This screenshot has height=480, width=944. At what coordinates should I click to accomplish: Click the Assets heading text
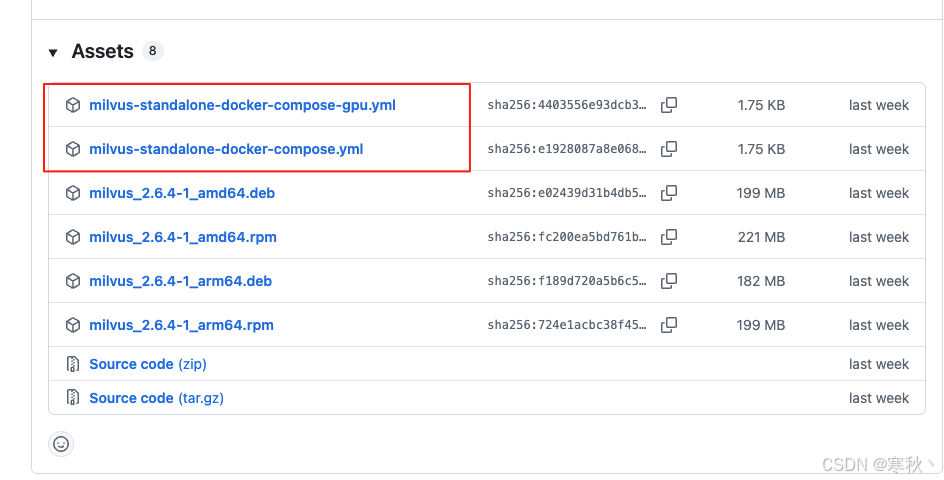click(x=102, y=51)
